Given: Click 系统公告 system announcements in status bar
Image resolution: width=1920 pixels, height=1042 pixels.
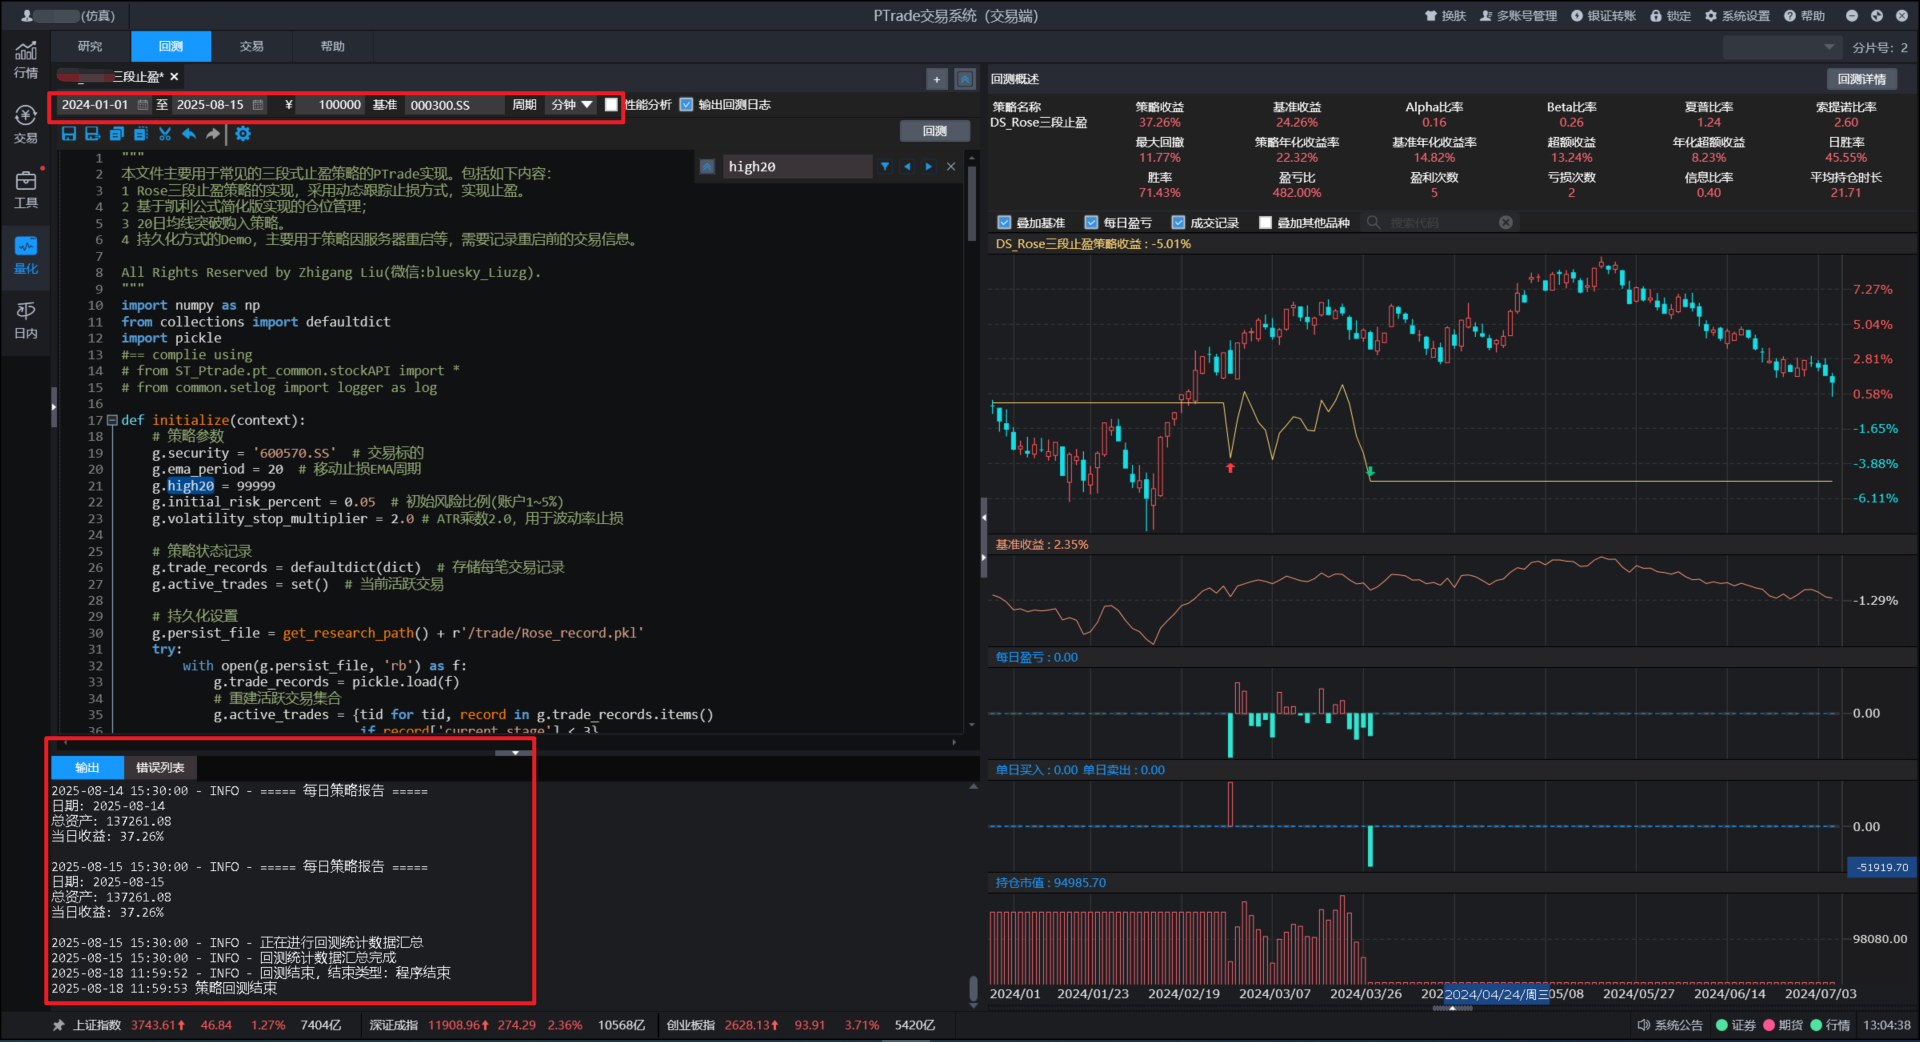Looking at the screenshot, I should click(1670, 1025).
